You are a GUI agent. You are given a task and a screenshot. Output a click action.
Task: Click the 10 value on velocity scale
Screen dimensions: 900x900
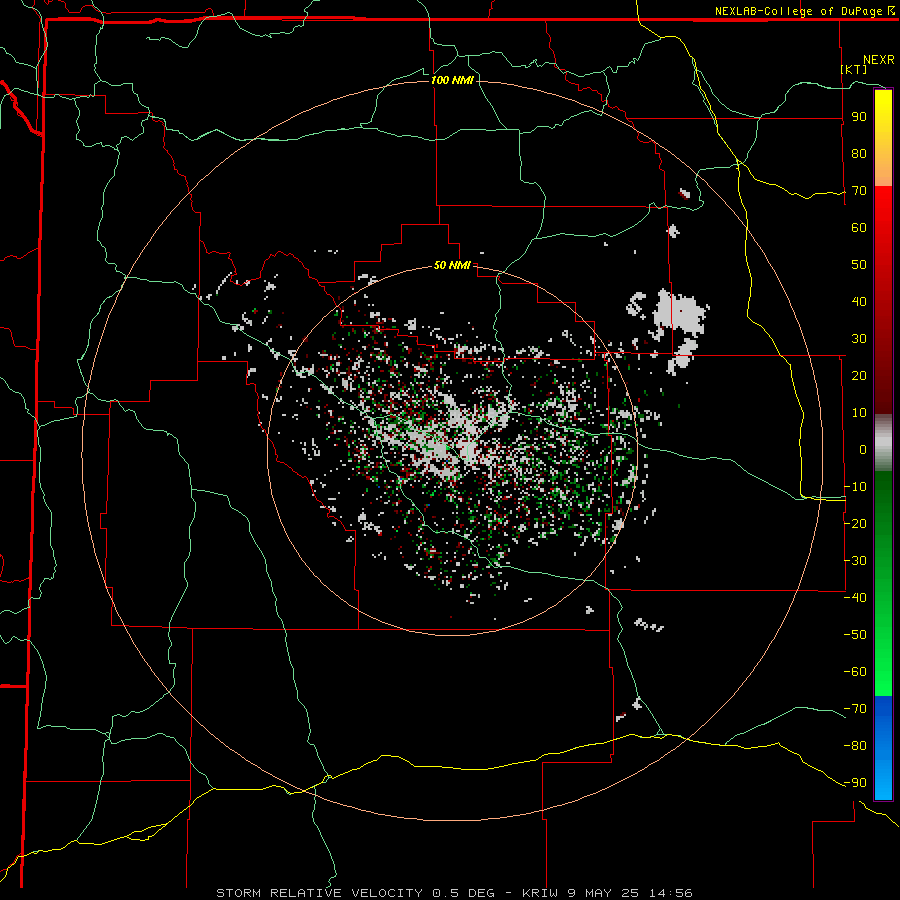pos(859,413)
